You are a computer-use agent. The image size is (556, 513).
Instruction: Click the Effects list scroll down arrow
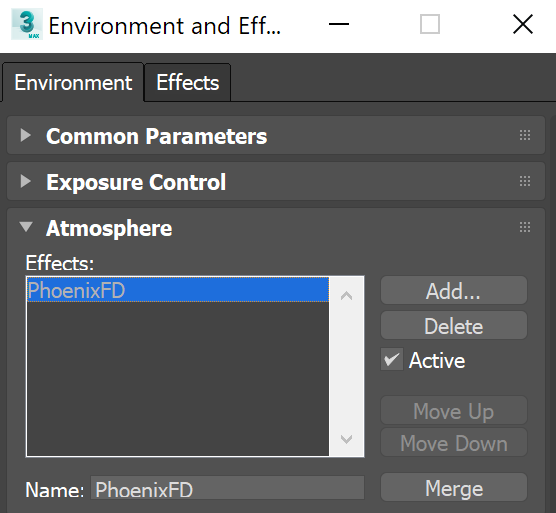pos(346,439)
